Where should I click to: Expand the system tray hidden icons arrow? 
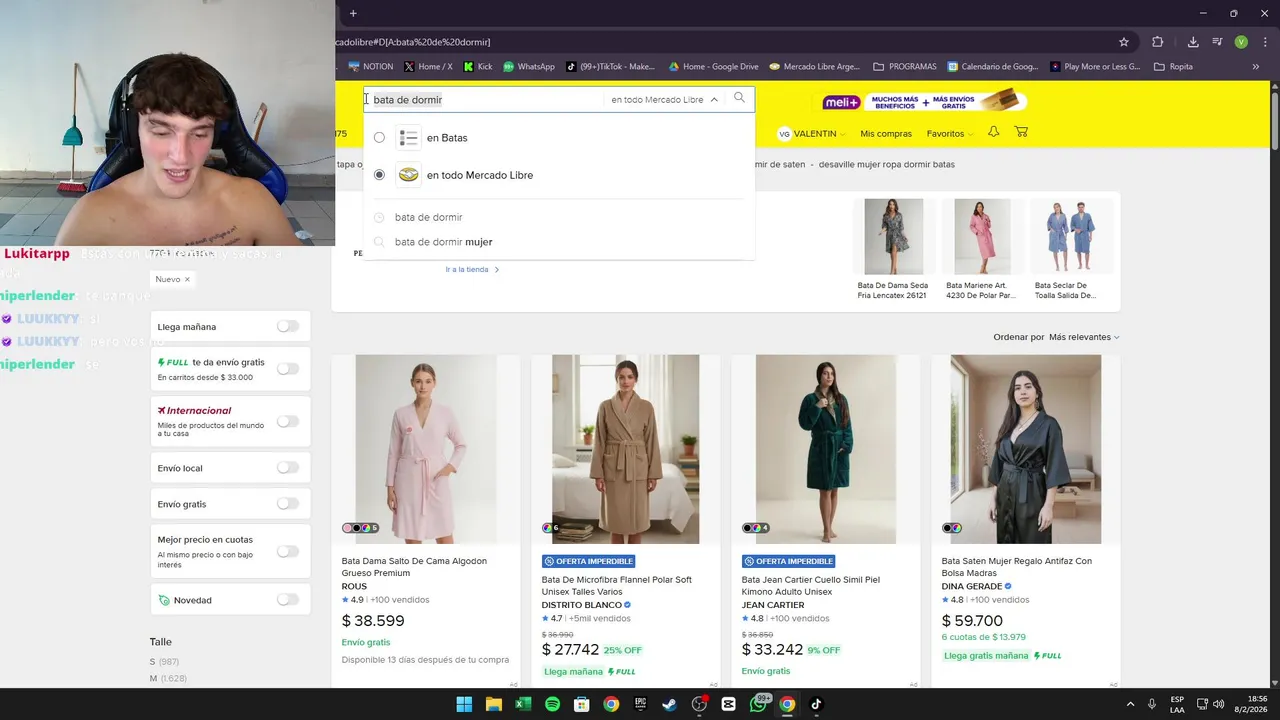1130,704
